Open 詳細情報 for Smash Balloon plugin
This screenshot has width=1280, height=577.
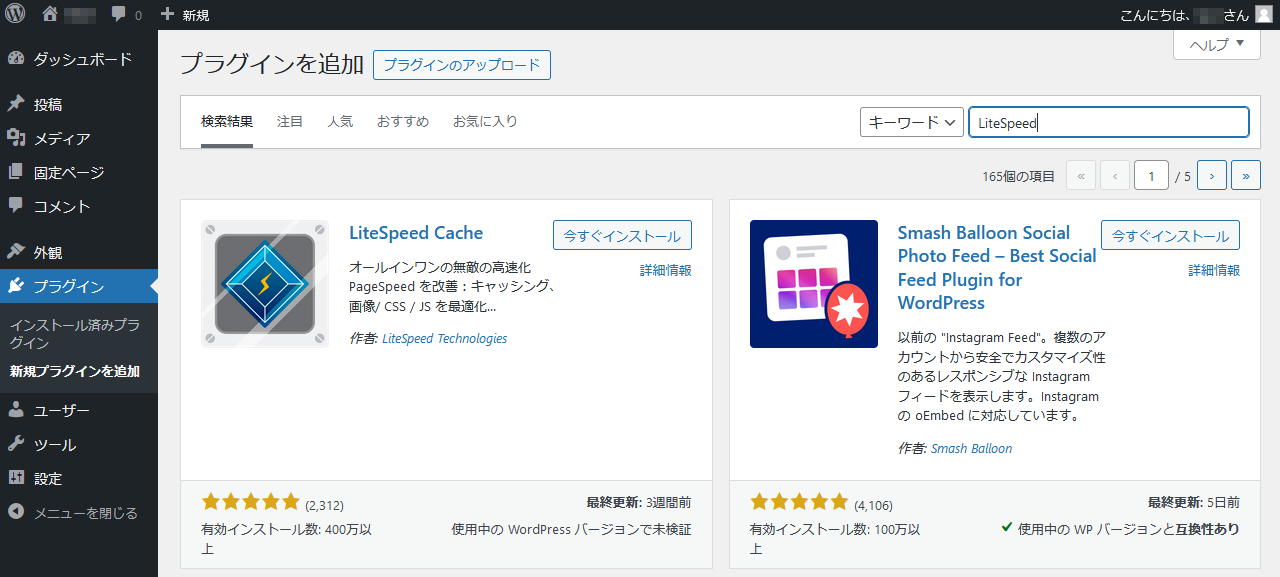click(1215, 270)
